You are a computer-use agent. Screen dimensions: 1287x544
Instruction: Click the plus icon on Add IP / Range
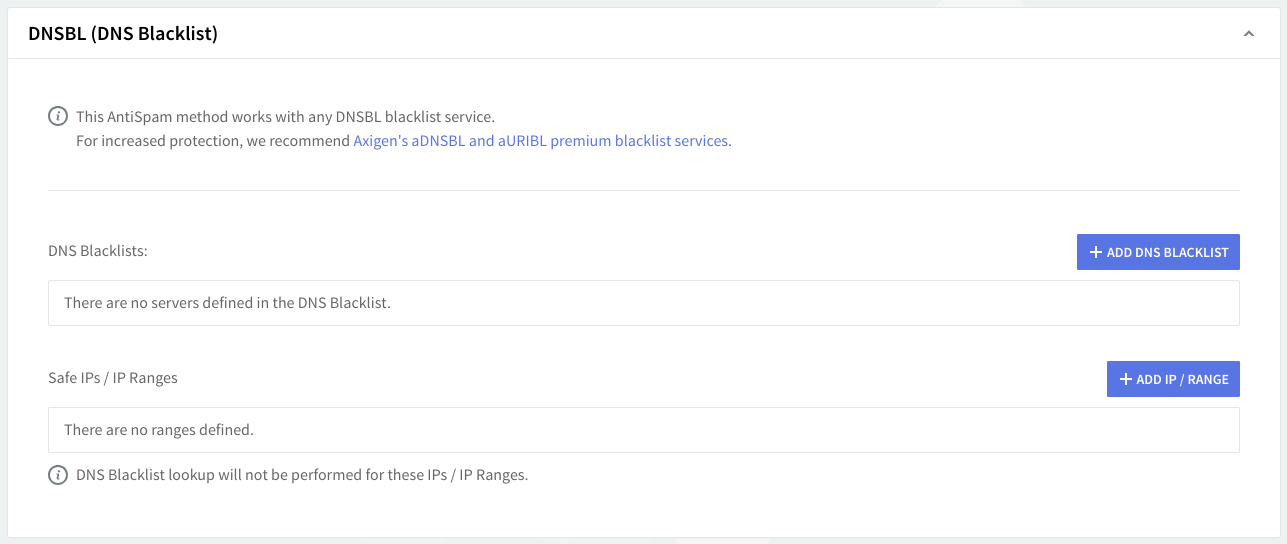(1126, 379)
